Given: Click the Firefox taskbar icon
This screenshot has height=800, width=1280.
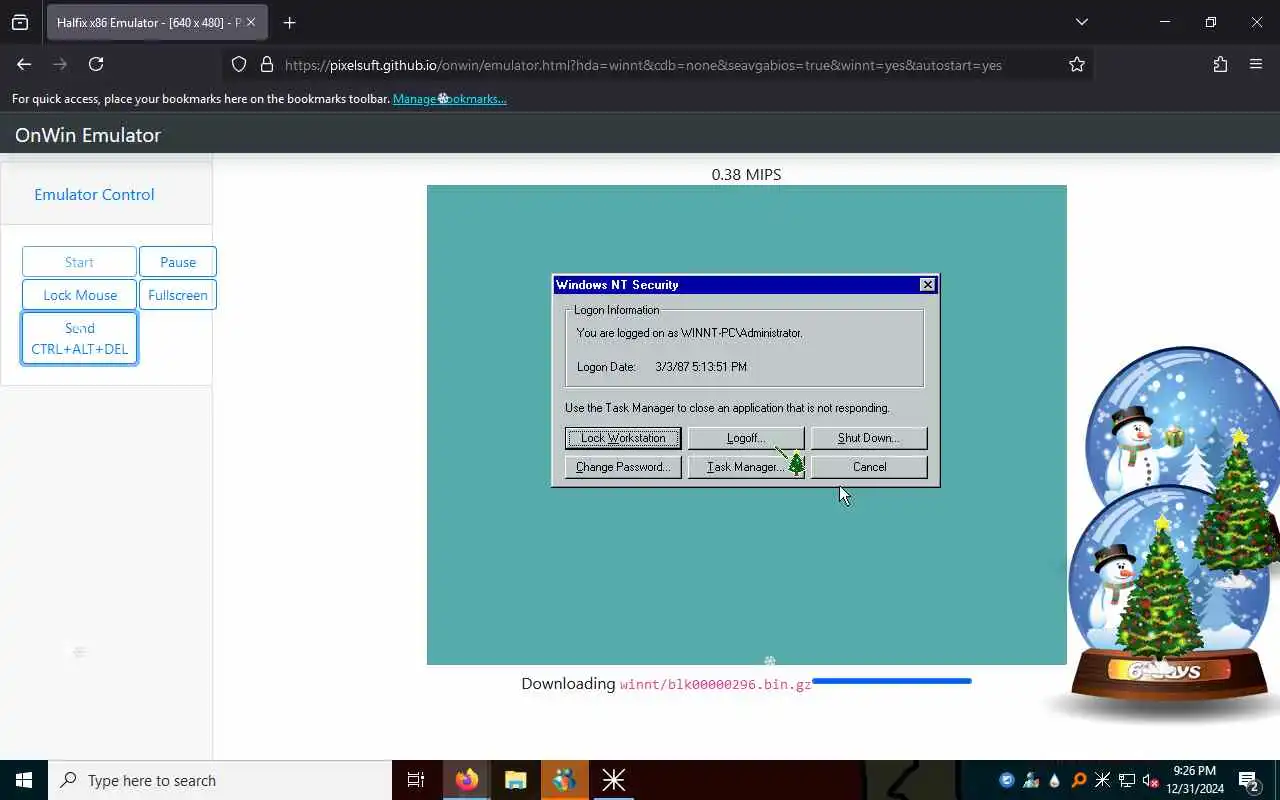Looking at the screenshot, I should [x=466, y=780].
